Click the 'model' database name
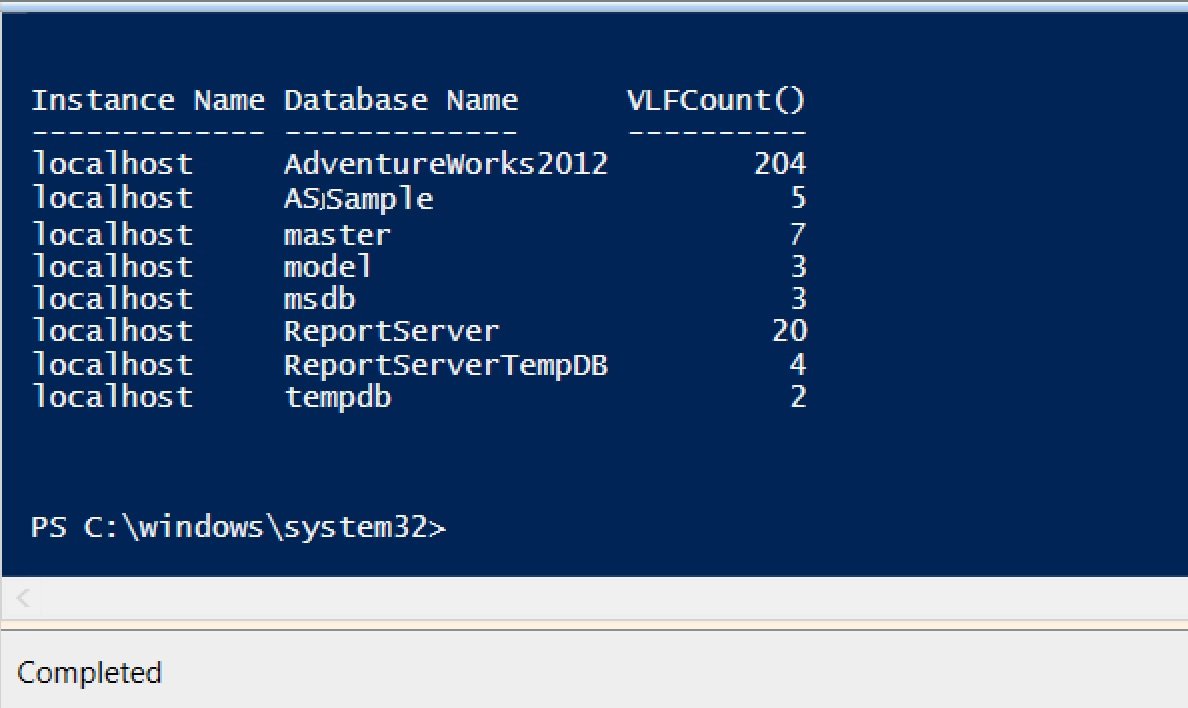The image size is (1188, 708). pyautogui.click(x=327, y=266)
